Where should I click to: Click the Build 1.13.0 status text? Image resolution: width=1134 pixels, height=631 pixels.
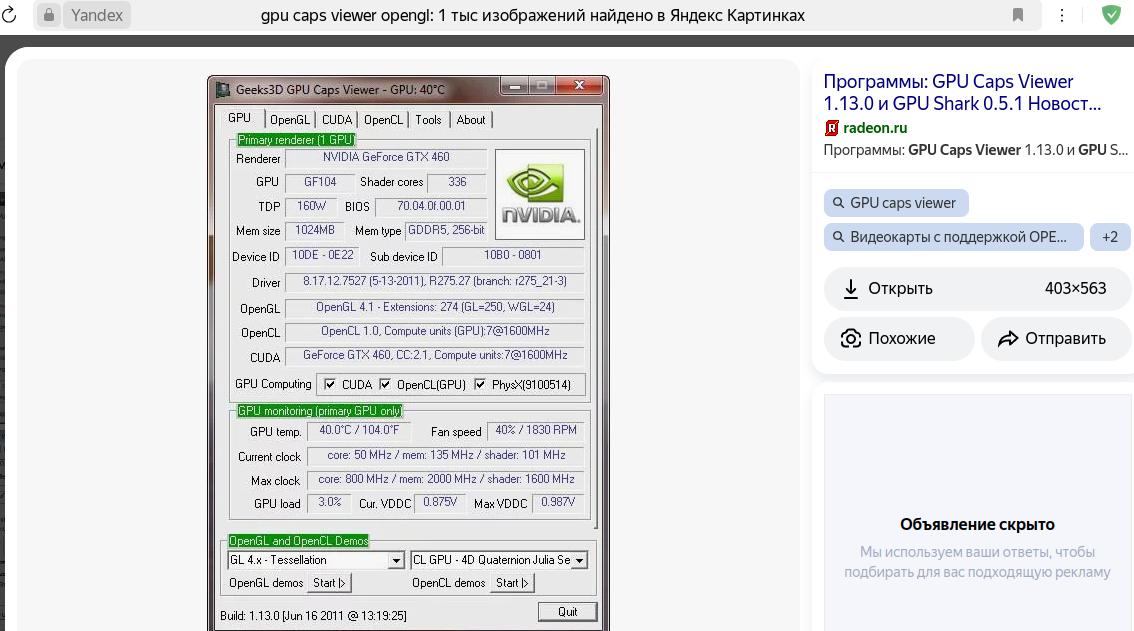pyautogui.click(x=313, y=616)
